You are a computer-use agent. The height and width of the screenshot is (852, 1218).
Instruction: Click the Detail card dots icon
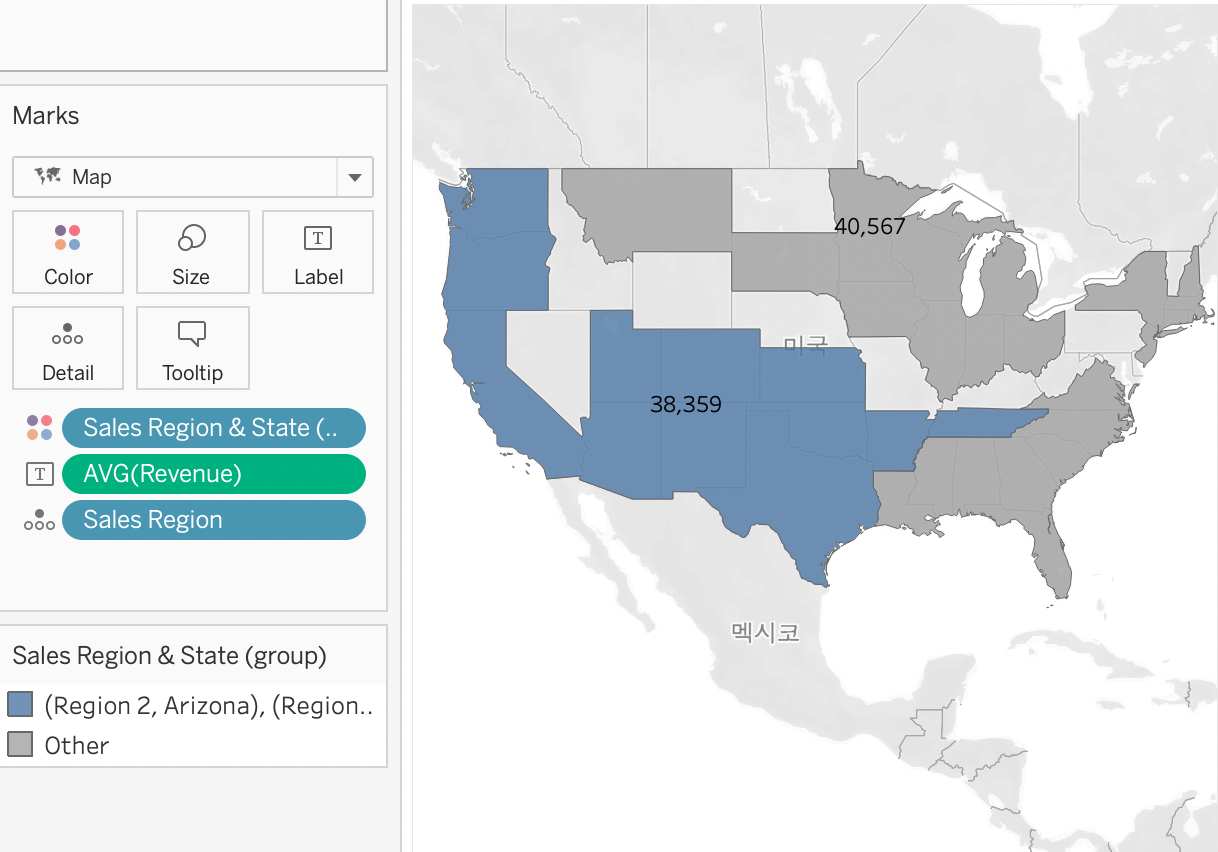pyautogui.click(x=68, y=334)
